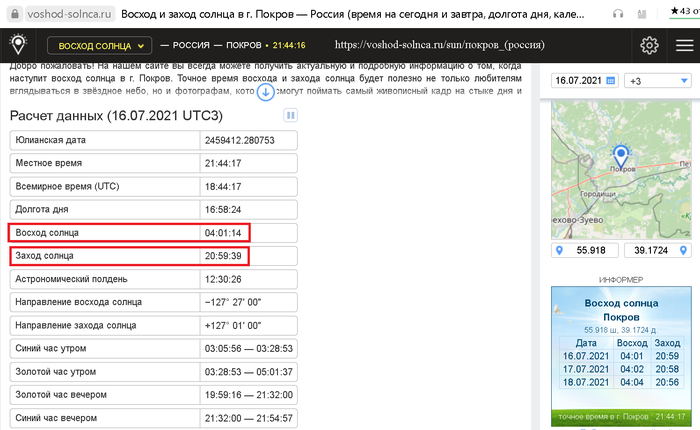Click the blue down-arrow expand text icon
The image size is (700, 430).
click(x=266, y=92)
